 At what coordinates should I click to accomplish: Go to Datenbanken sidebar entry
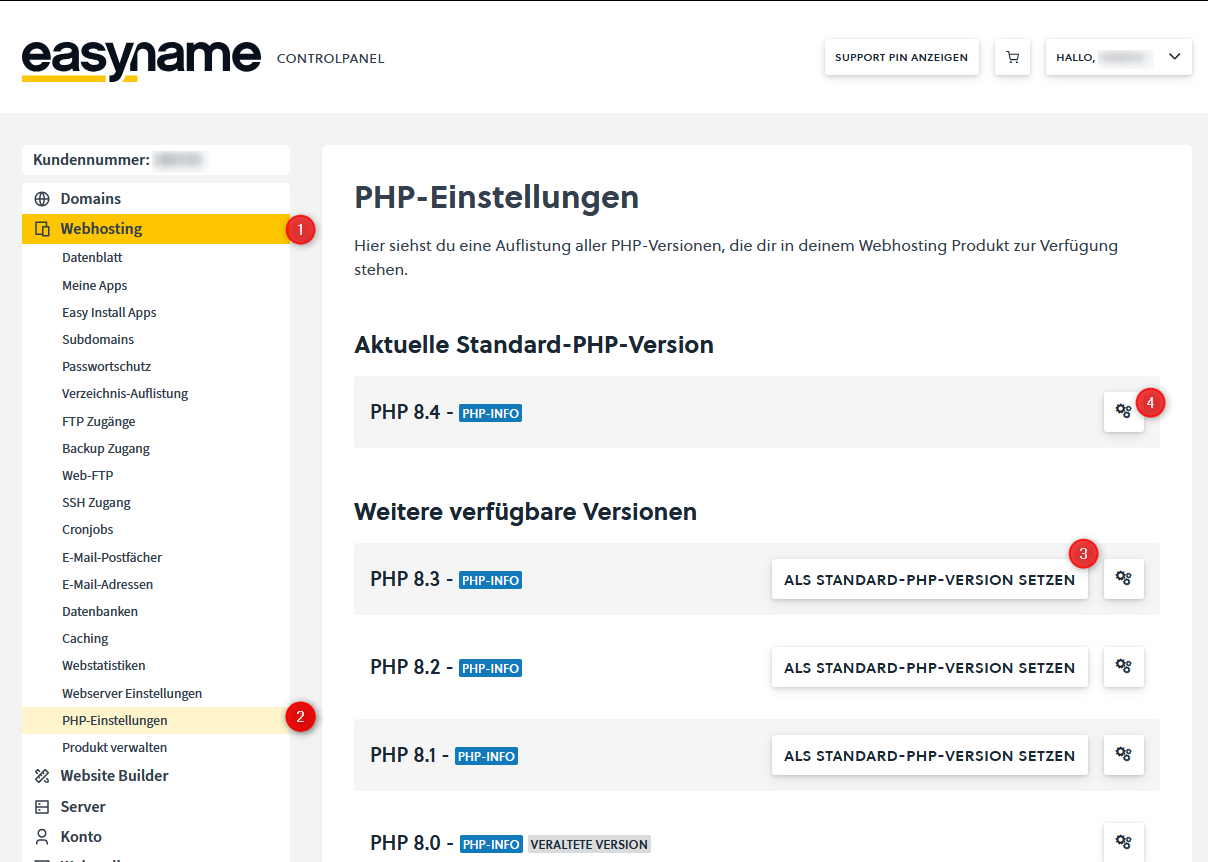pyautogui.click(x=100, y=611)
